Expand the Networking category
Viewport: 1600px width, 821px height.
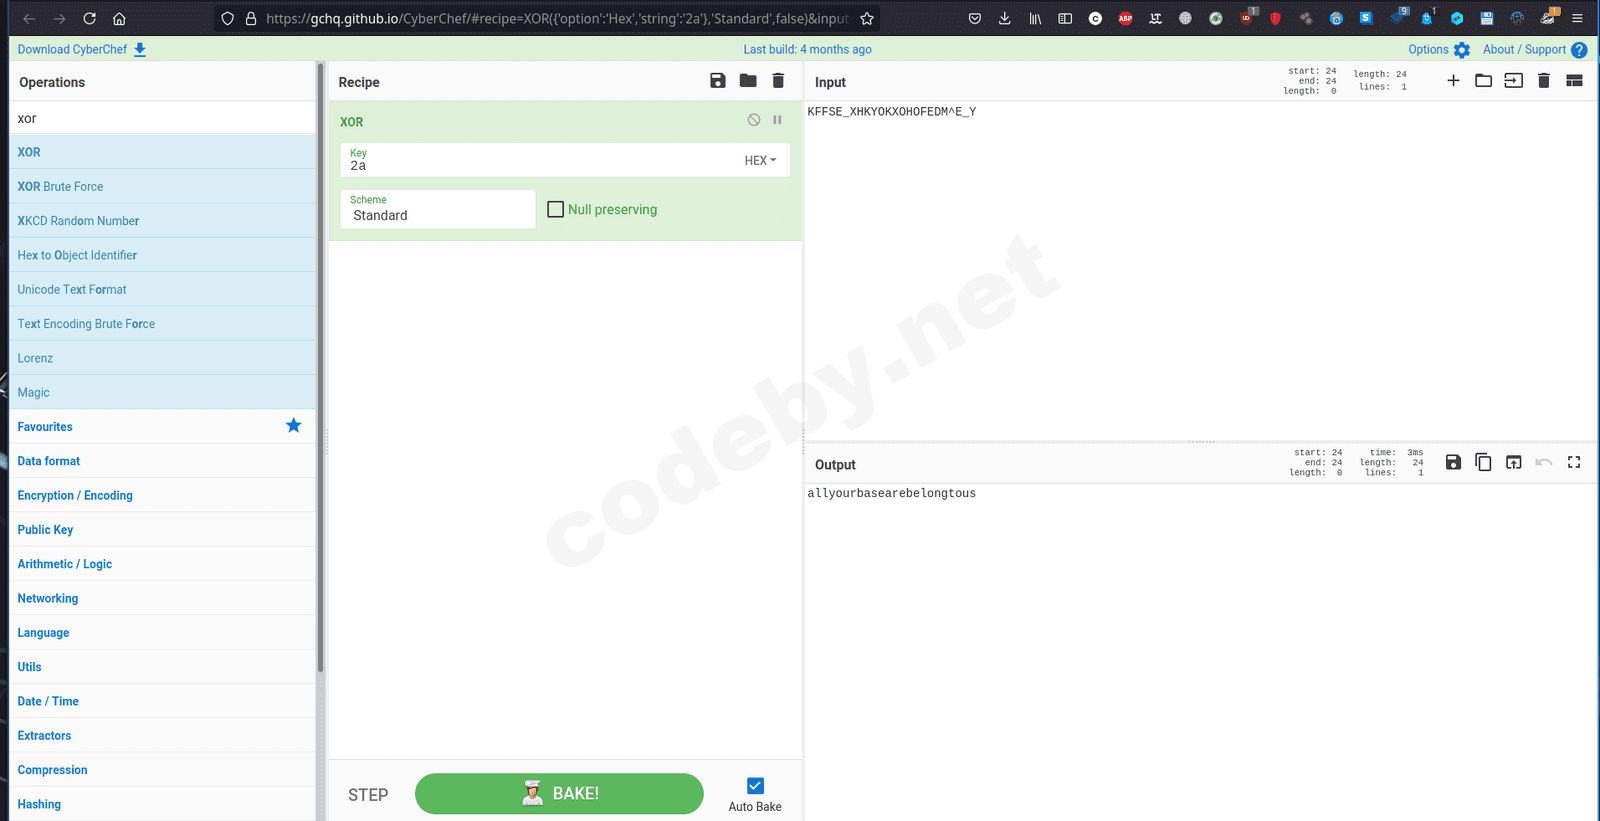click(x=162, y=598)
